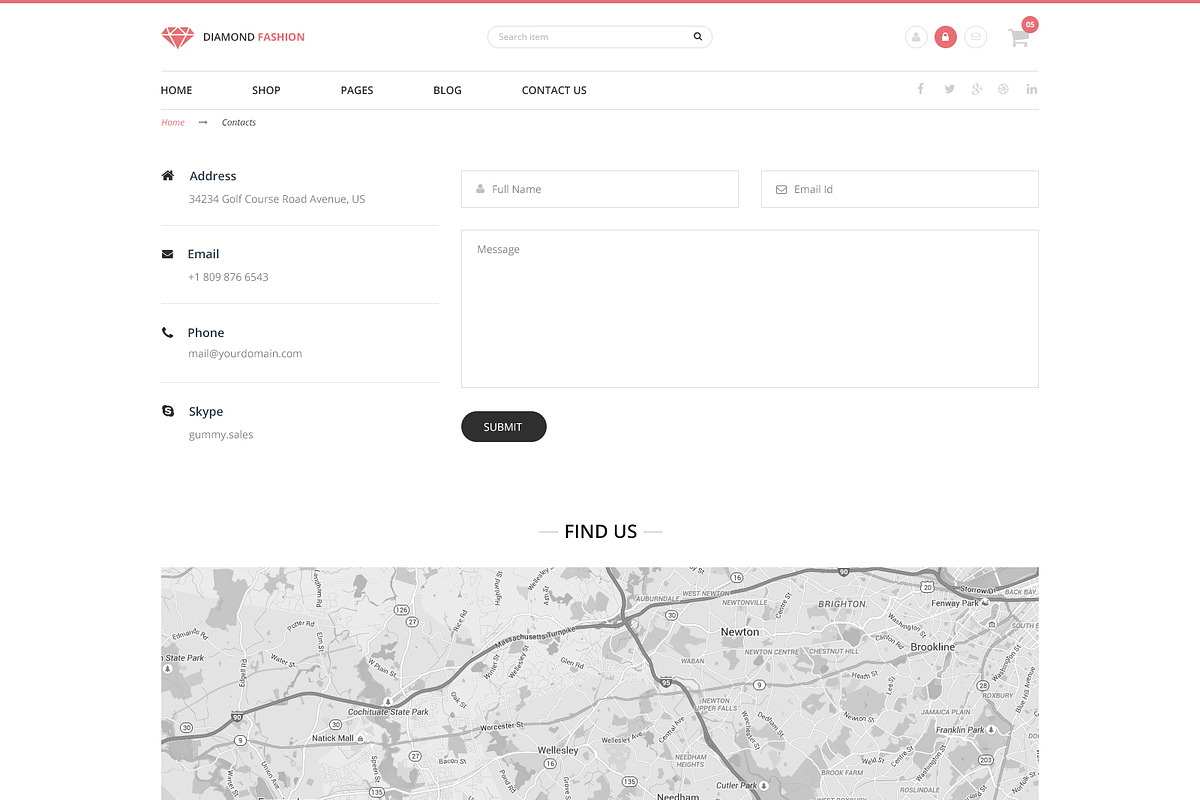Image resolution: width=1200 pixels, height=800 pixels.
Task: Click the phone icon beside Phone
Action: point(167,332)
